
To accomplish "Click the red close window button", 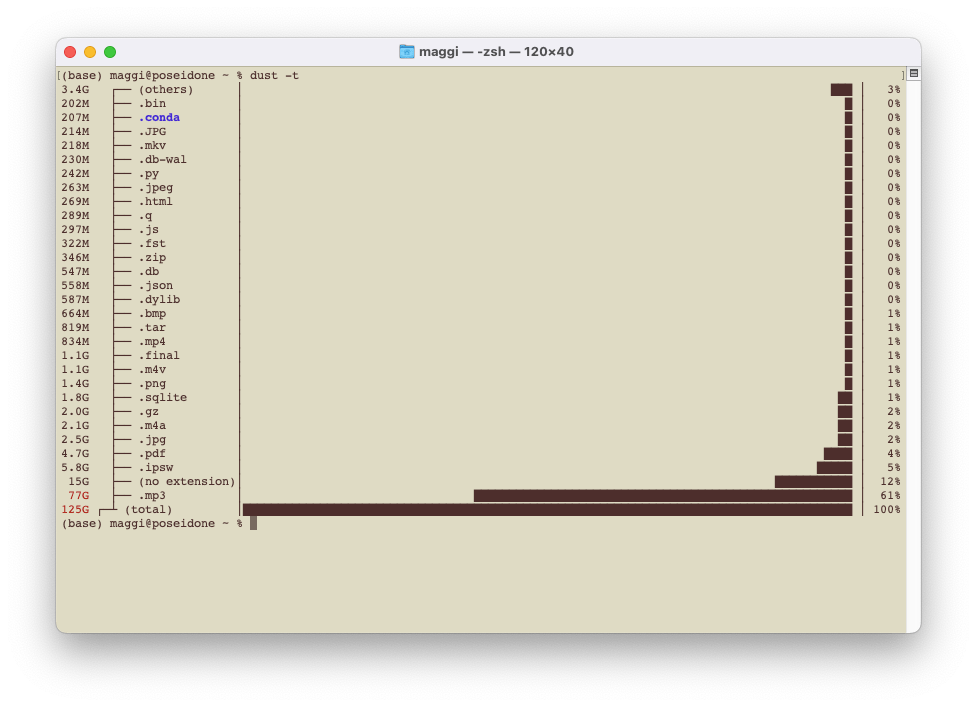I will [x=70, y=52].
